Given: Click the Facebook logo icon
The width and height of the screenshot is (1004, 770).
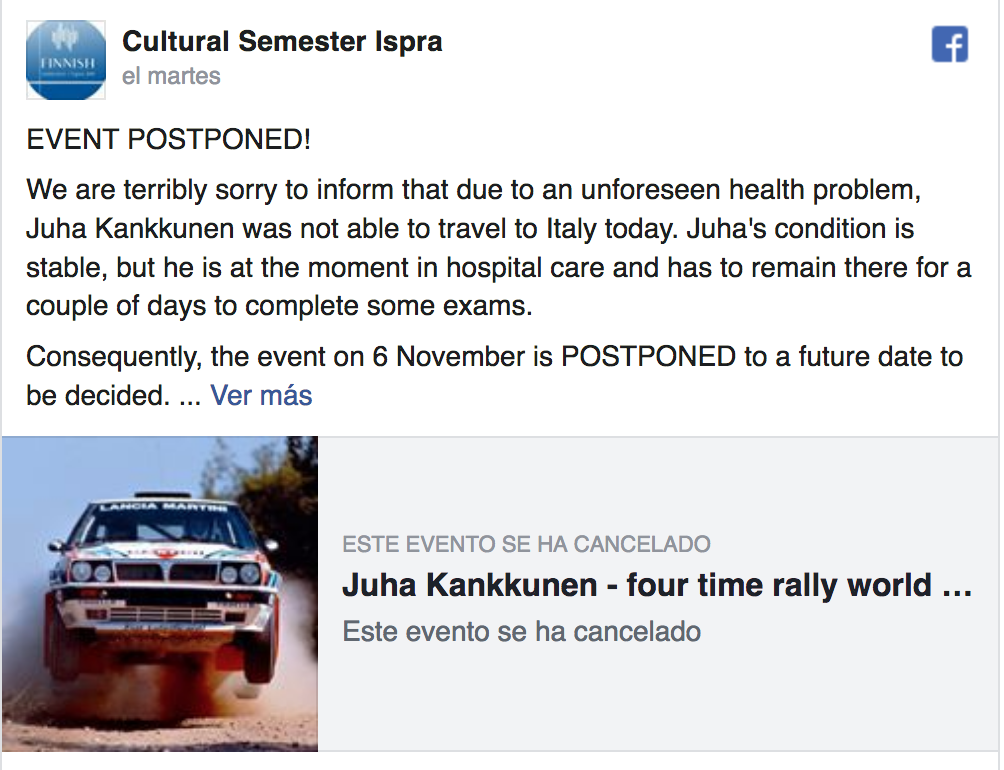Looking at the screenshot, I should (x=949, y=44).
